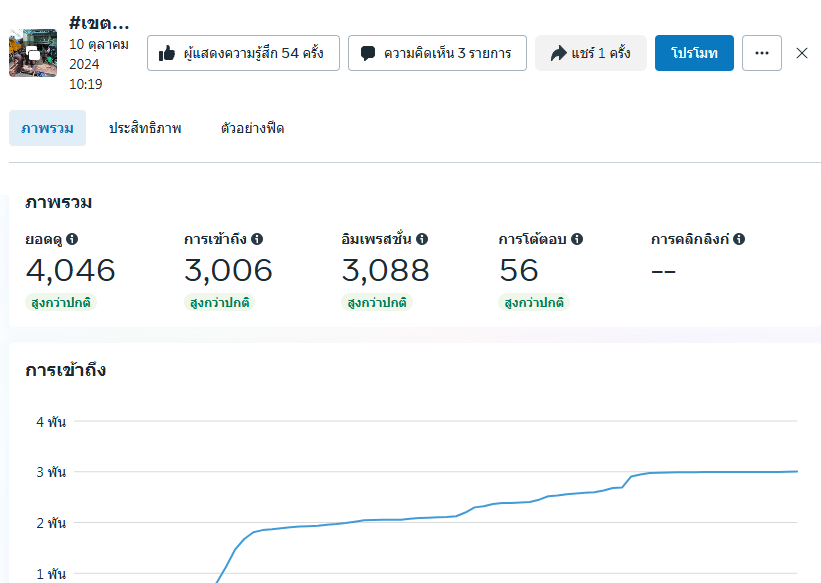This screenshot has height=583, width=821.
Task: Click the info icon beside อิมเพรสชั่น
Action: [x=422, y=240]
